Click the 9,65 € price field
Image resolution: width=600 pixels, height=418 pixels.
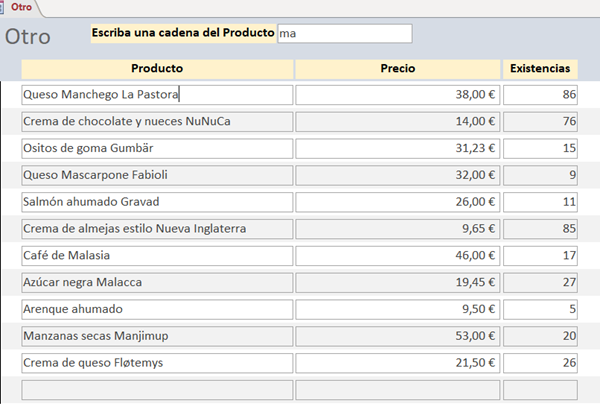(397, 229)
